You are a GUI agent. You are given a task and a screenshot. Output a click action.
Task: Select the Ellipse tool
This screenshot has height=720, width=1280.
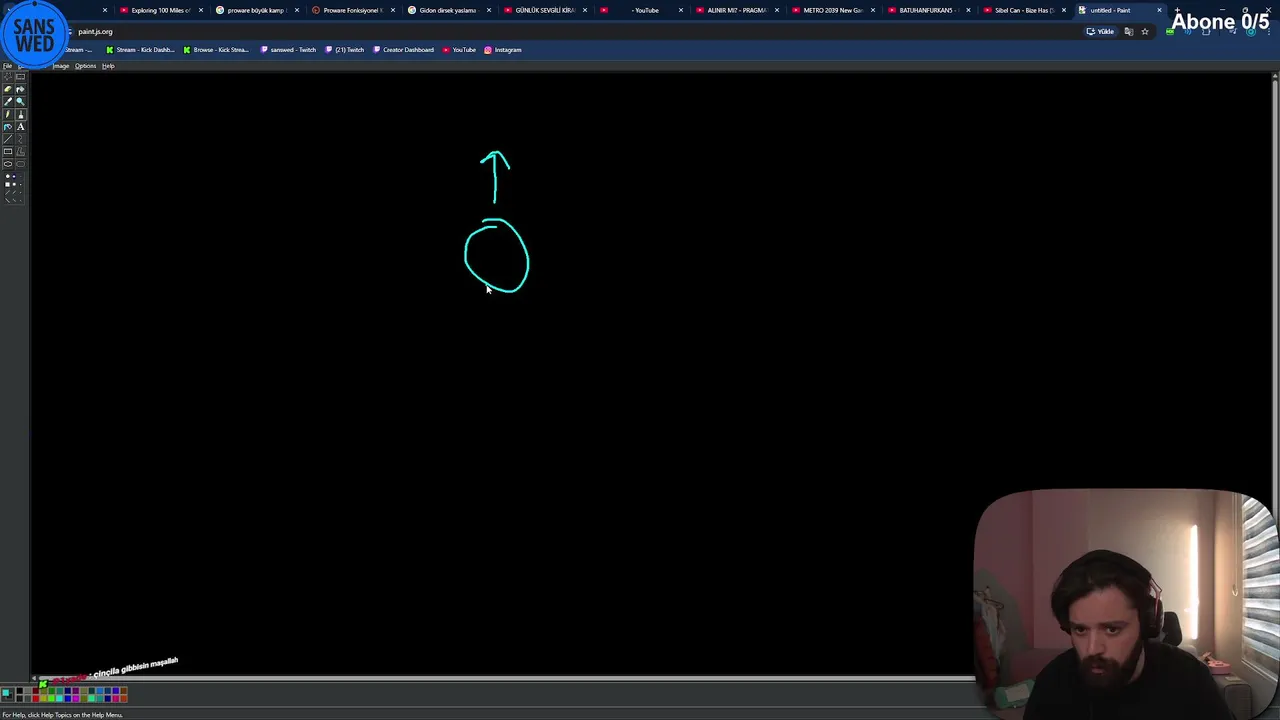[x=8, y=164]
